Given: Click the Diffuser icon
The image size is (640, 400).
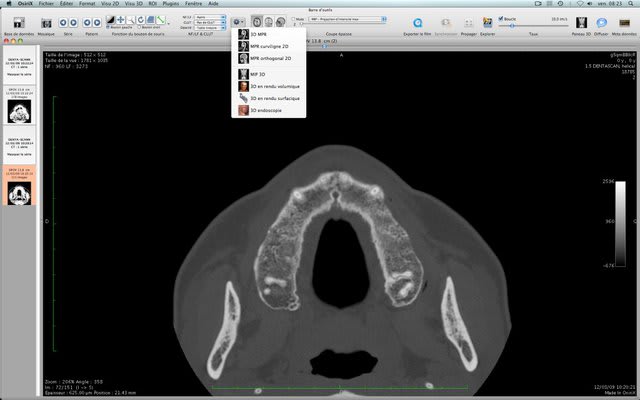Looking at the screenshot, I should point(604,21).
